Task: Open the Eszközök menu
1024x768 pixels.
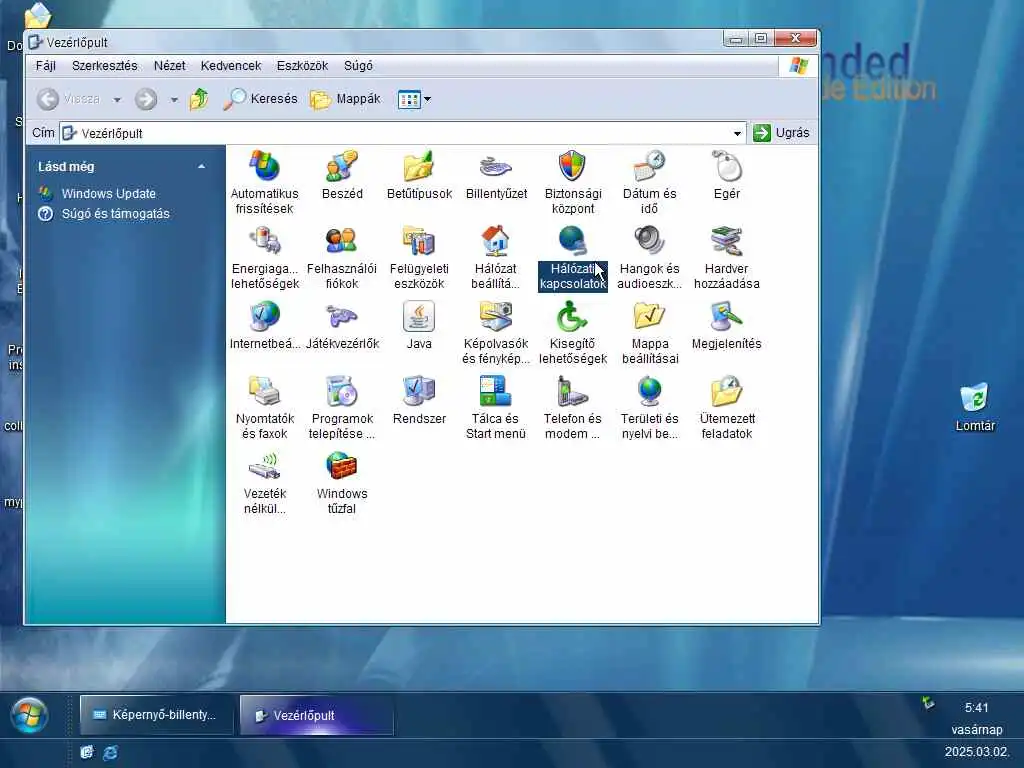Action: coord(302,66)
